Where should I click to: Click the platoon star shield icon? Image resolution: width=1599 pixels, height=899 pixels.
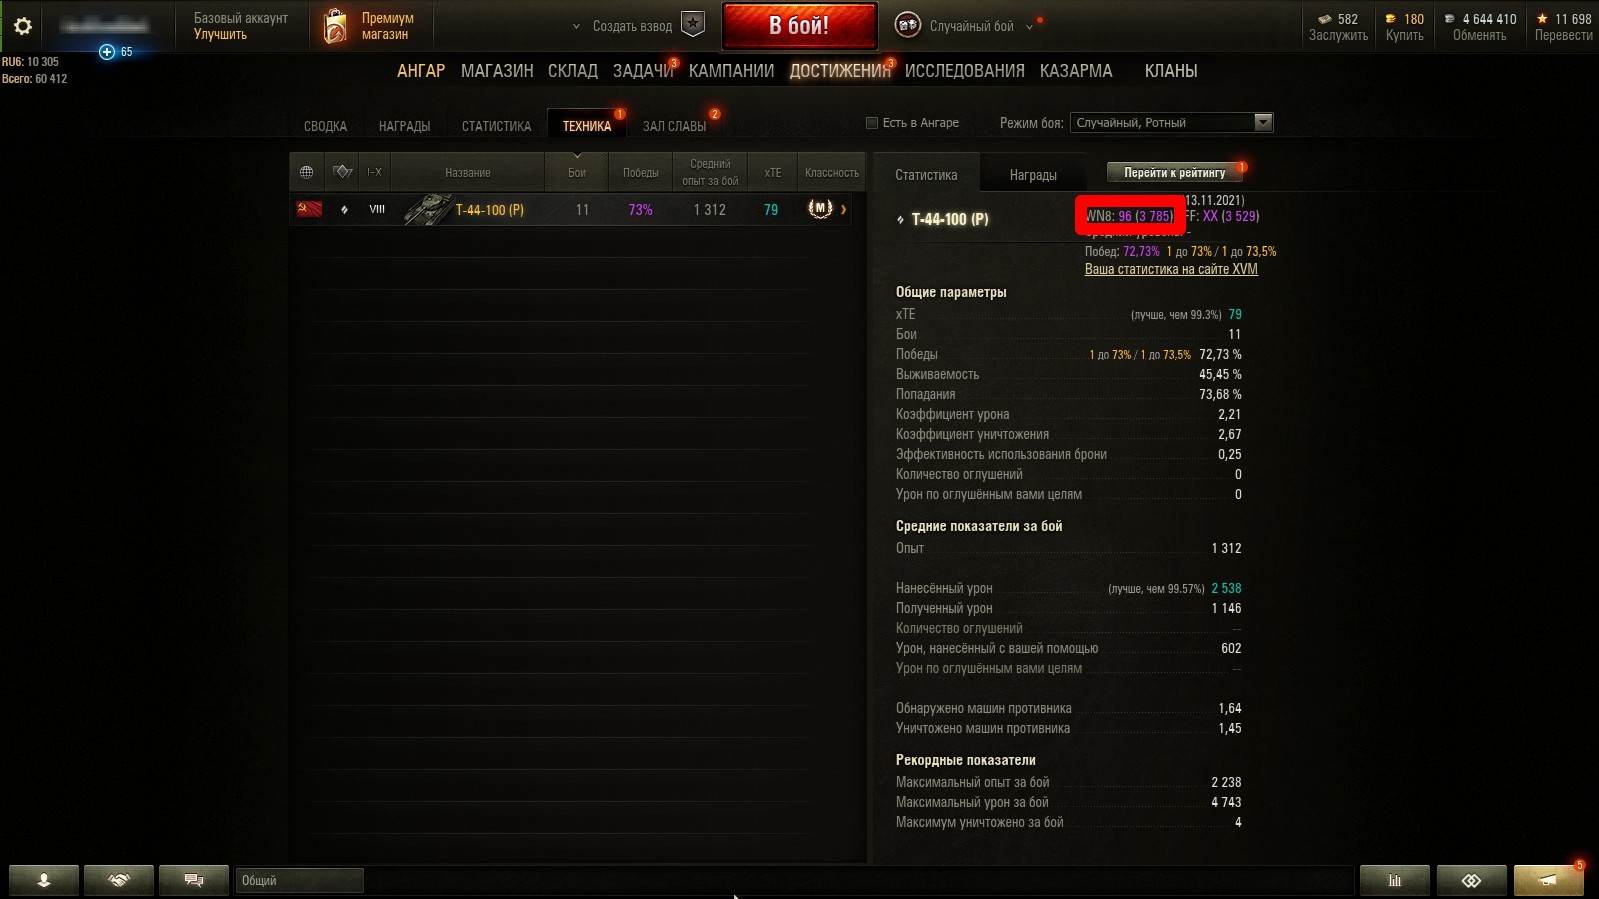point(693,24)
